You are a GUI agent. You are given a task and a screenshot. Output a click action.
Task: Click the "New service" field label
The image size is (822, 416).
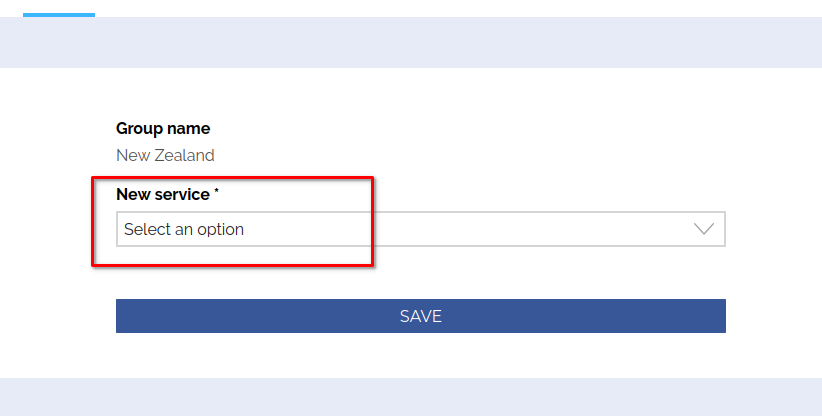pyautogui.click(x=162, y=194)
